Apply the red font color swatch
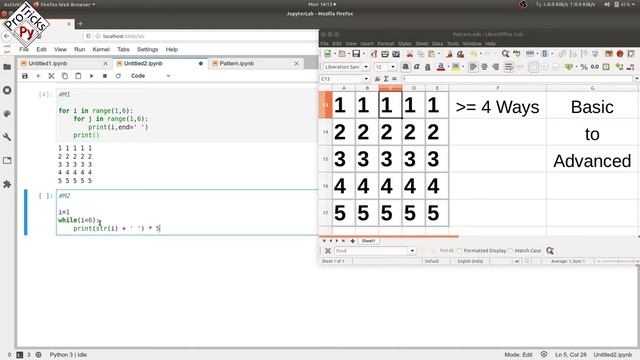Viewport: 640px width, 360px height. (441, 67)
